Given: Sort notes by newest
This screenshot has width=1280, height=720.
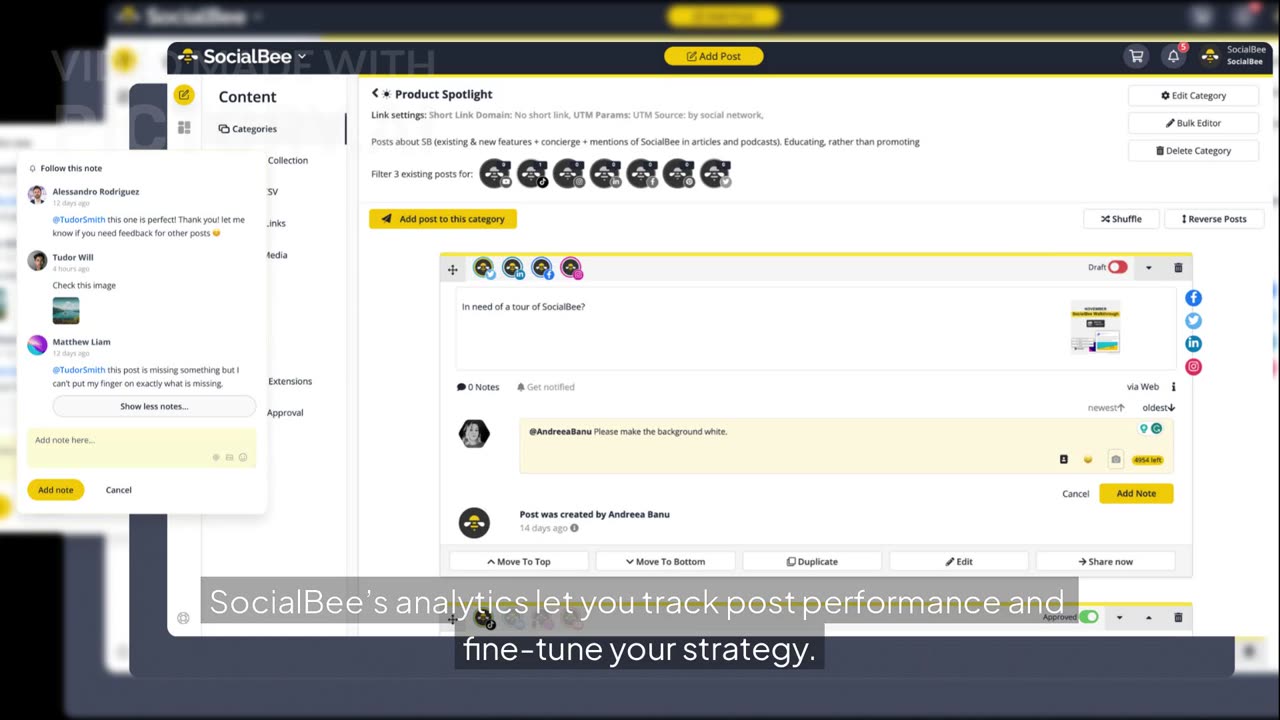Looking at the screenshot, I should [x=1106, y=408].
